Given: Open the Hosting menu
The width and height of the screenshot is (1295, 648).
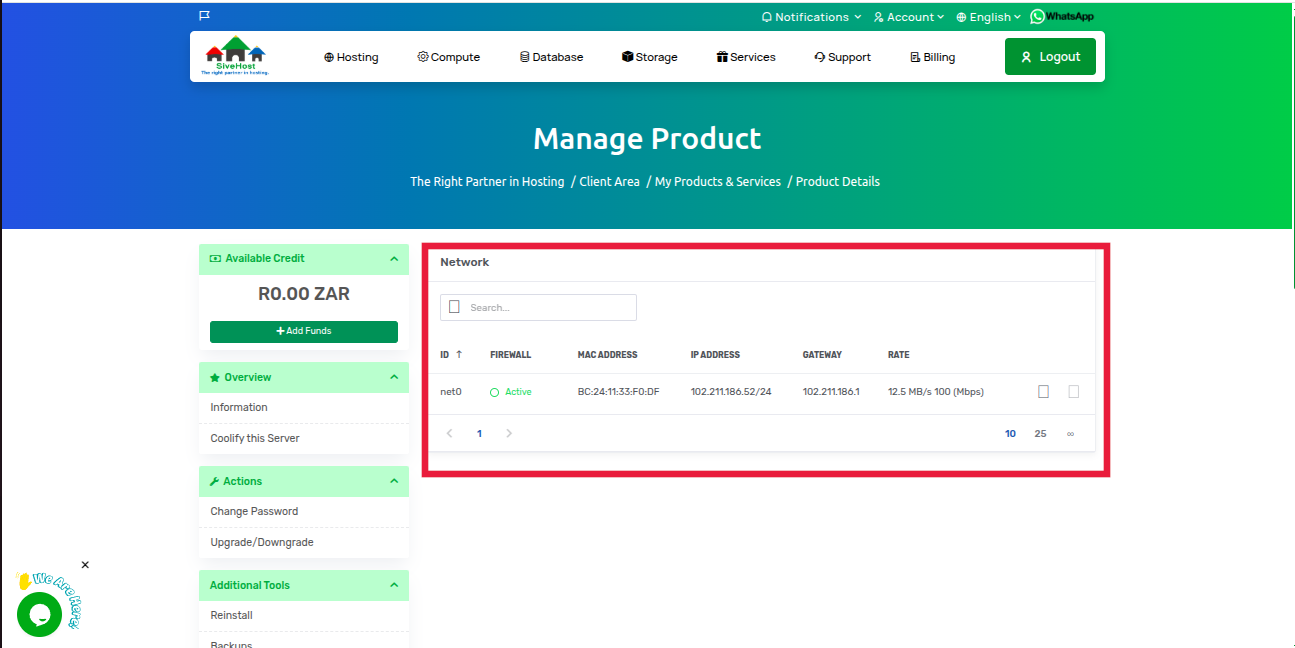Looking at the screenshot, I should click(x=351, y=57).
